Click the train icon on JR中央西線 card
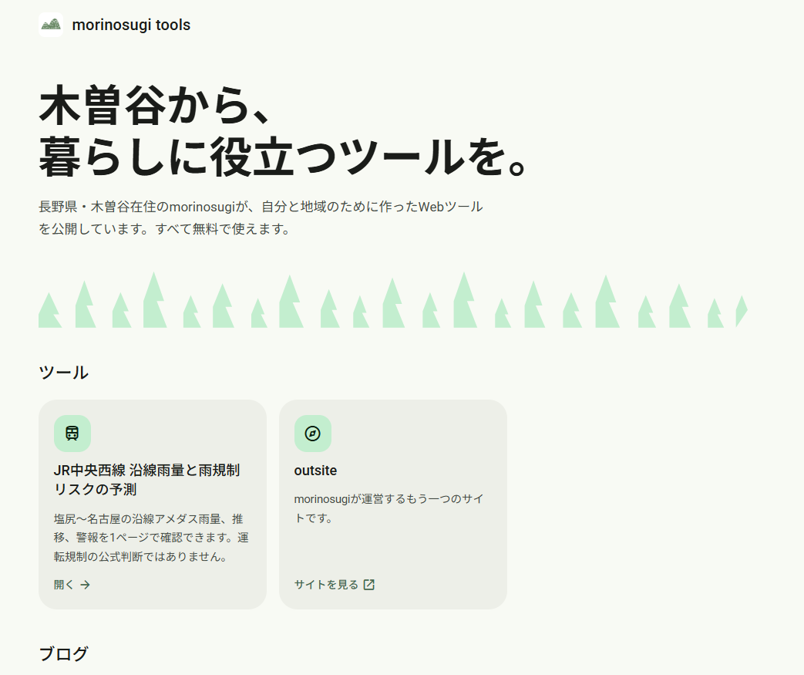 pyautogui.click(x=72, y=433)
